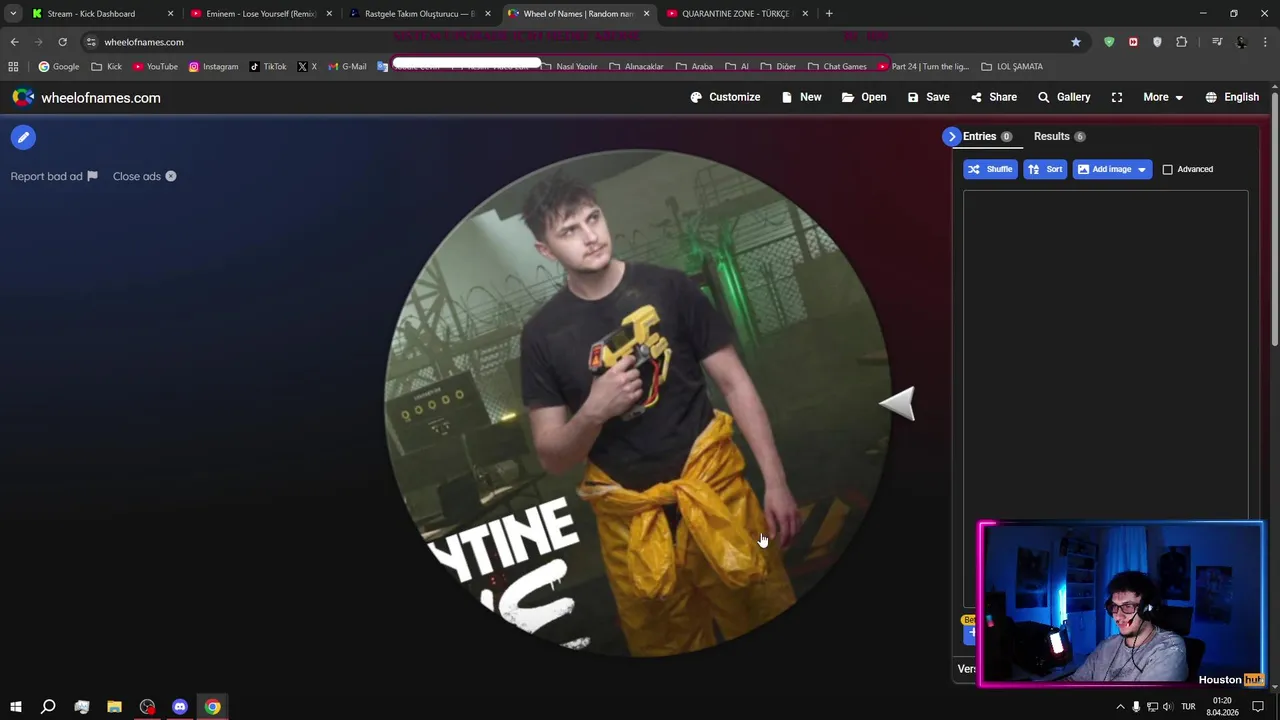The height and width of the screenshot is (720, 1280).
Task: Save the current wheel
Action: coord(928,97)
